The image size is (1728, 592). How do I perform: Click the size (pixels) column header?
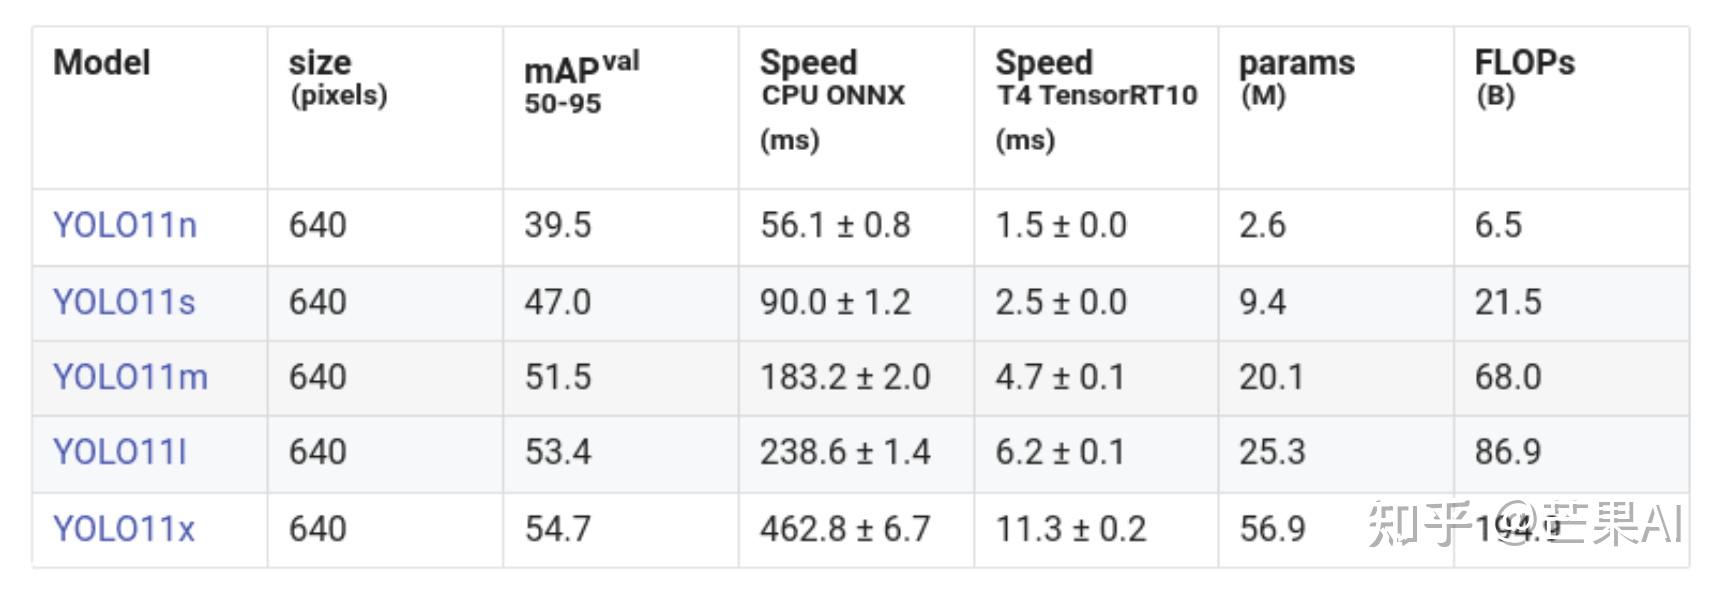[338, 78]
